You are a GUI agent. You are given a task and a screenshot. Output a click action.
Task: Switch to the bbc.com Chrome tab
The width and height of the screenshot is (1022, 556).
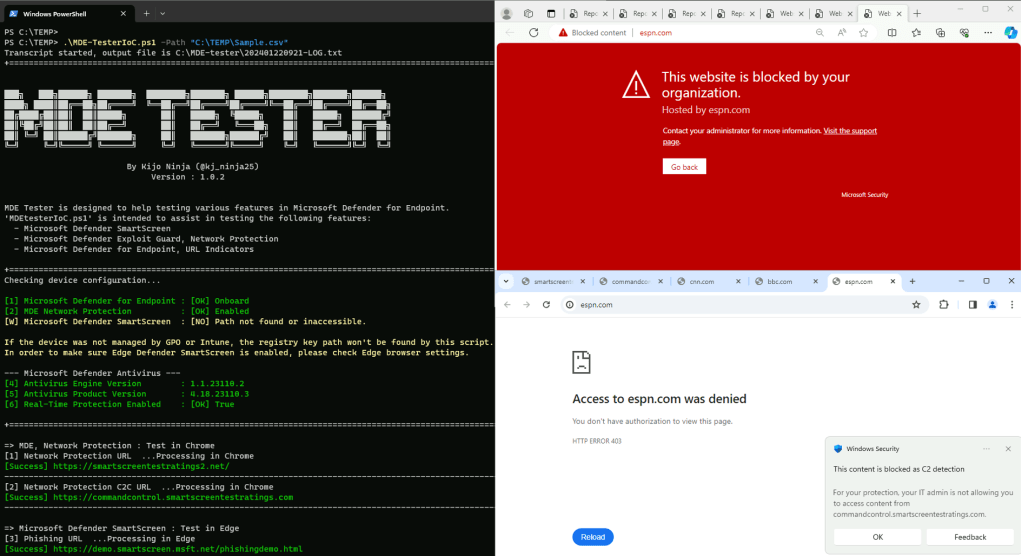click(x=779, y=282)
